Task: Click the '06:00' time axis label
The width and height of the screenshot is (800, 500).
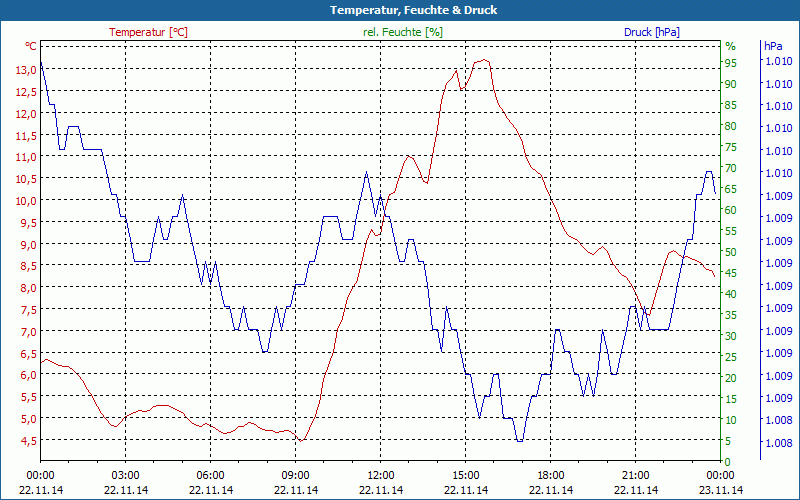Action: pyautogui.click(x=211, y=476)
